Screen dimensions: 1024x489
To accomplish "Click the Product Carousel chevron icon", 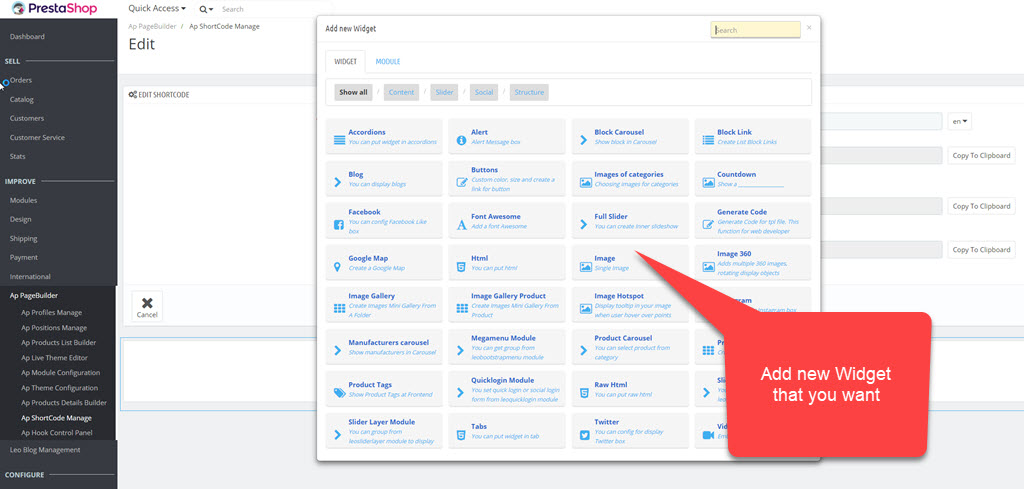I will (583, 351).
